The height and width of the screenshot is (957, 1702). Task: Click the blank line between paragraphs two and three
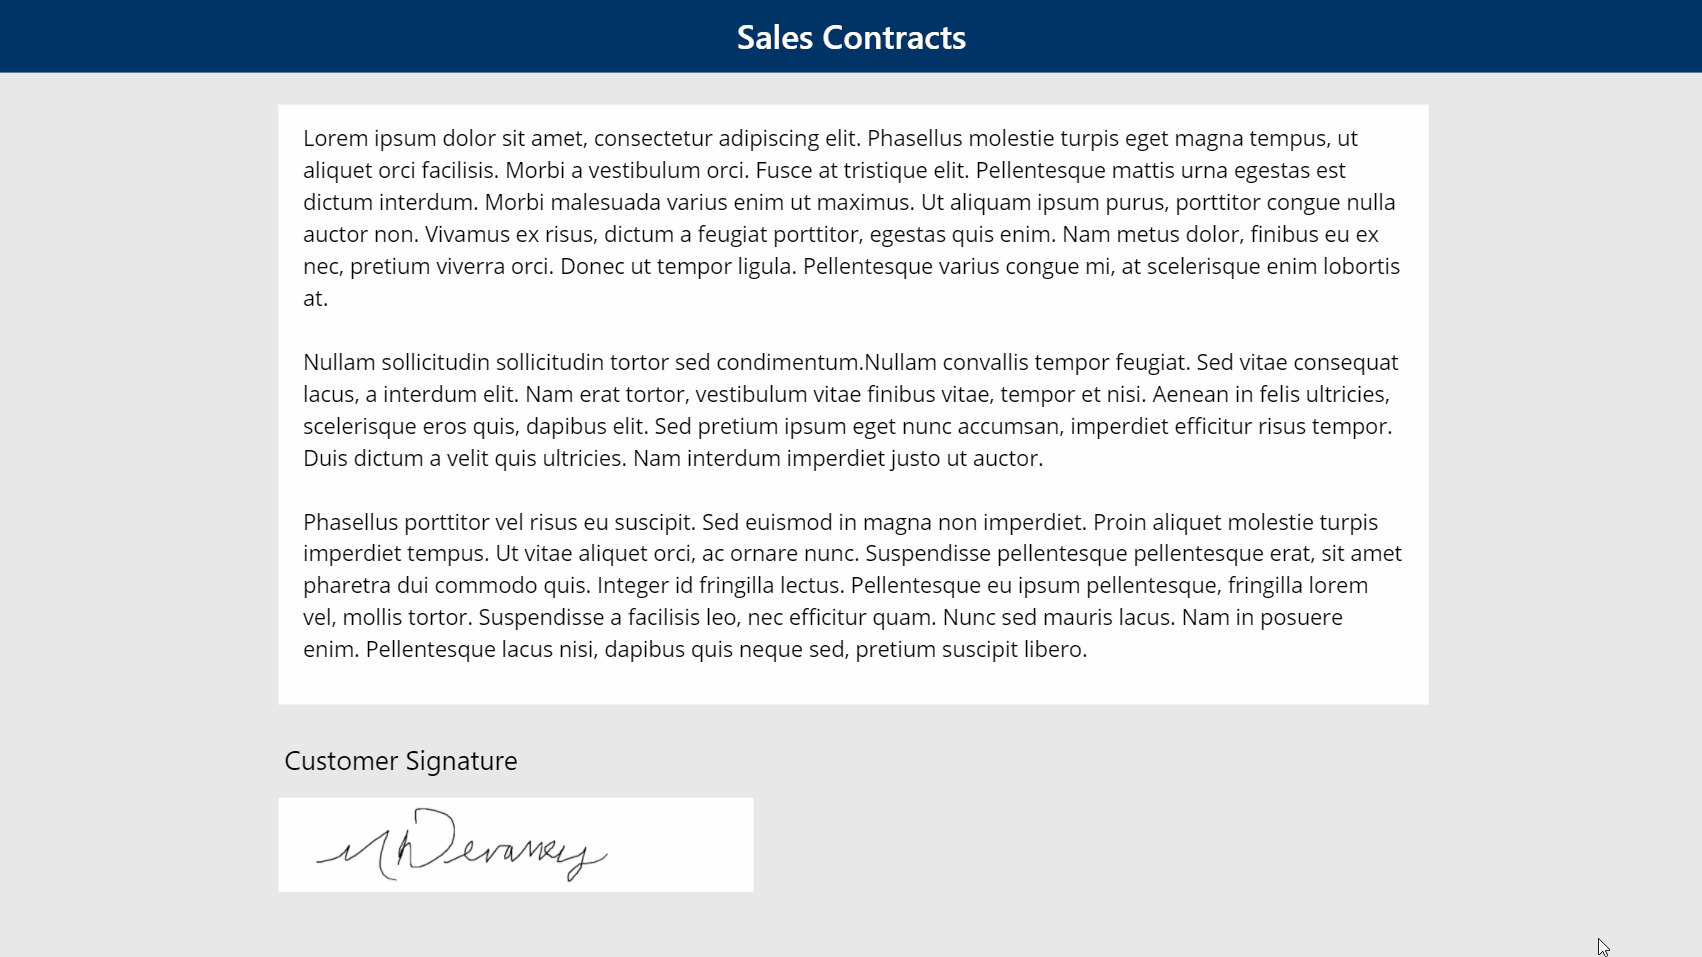pyautogui.click(x=853, y=490)
